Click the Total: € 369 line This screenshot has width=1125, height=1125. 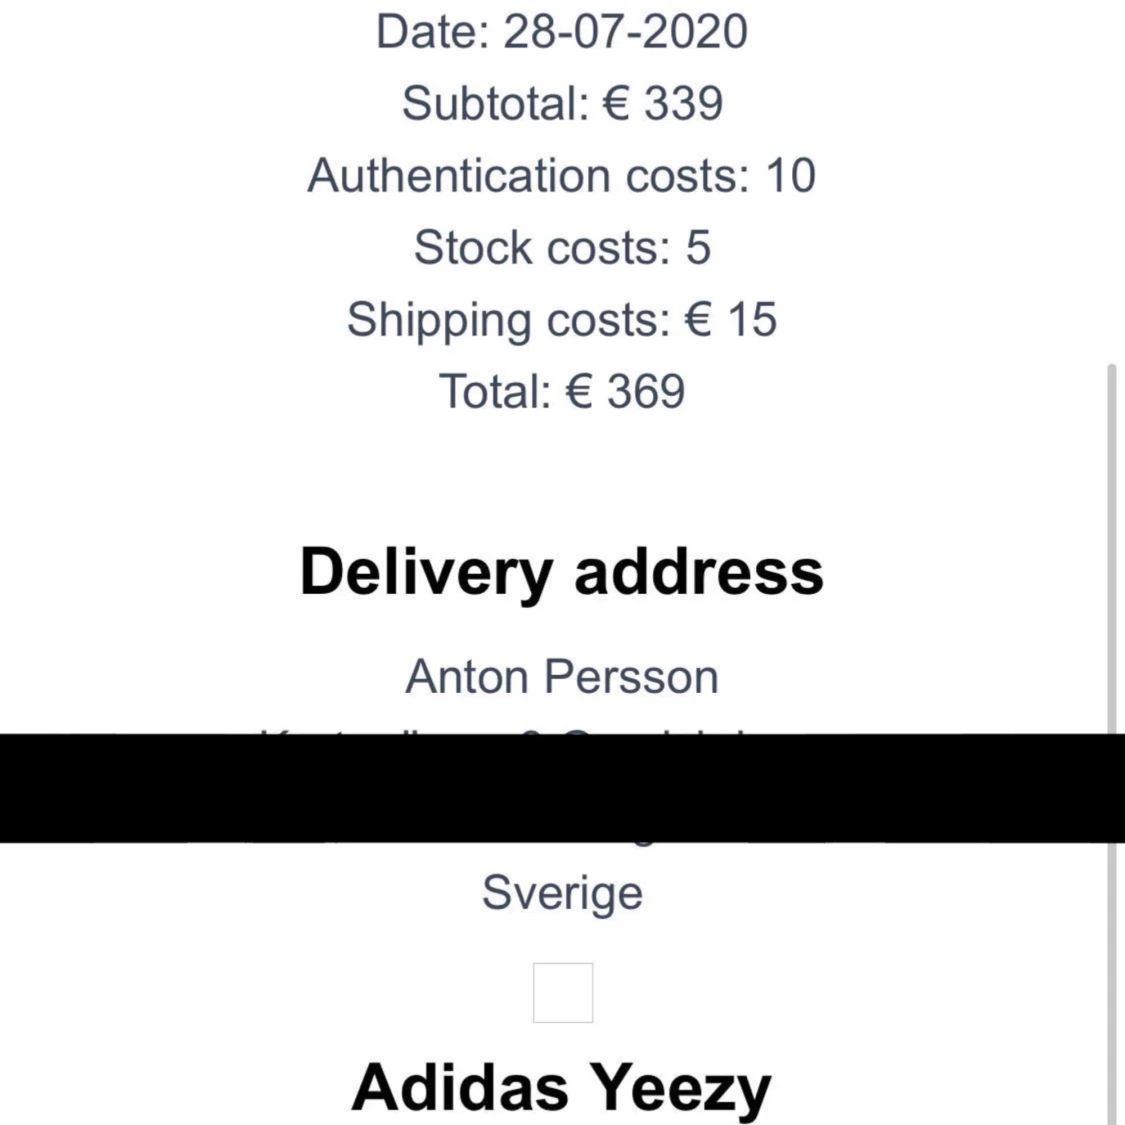(562, 392)
